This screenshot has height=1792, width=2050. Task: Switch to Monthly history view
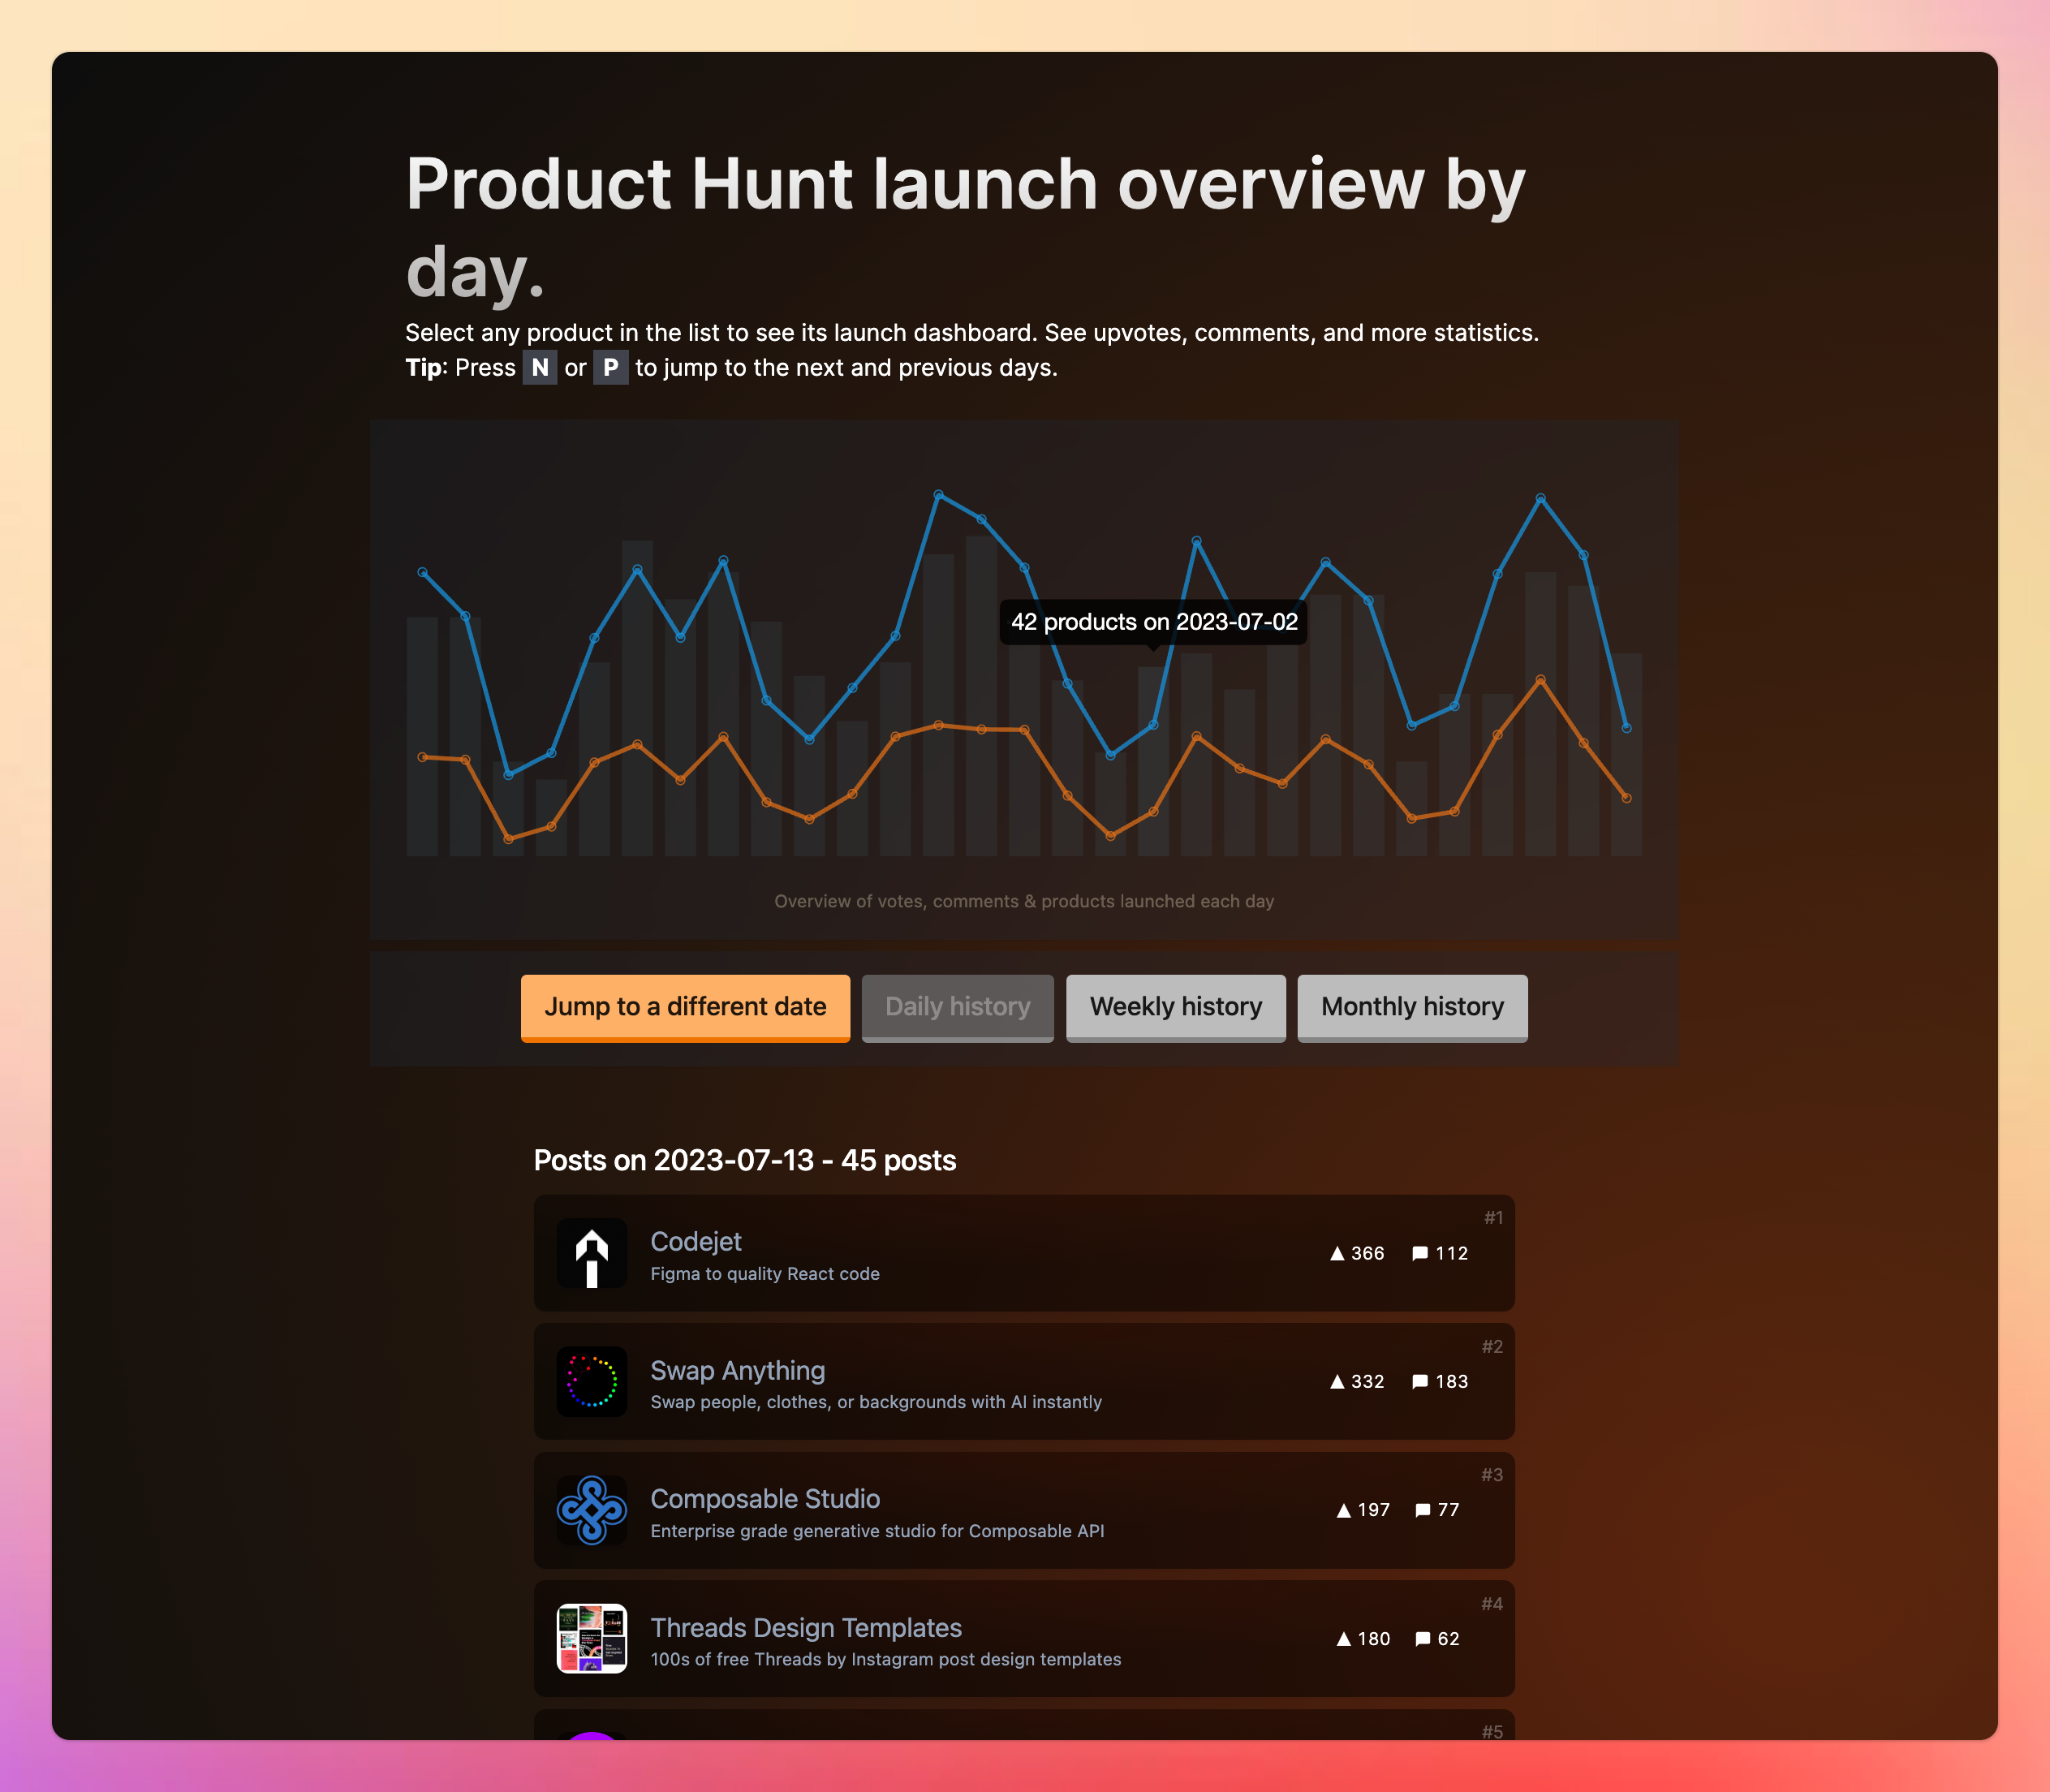click(1412, 1008)
